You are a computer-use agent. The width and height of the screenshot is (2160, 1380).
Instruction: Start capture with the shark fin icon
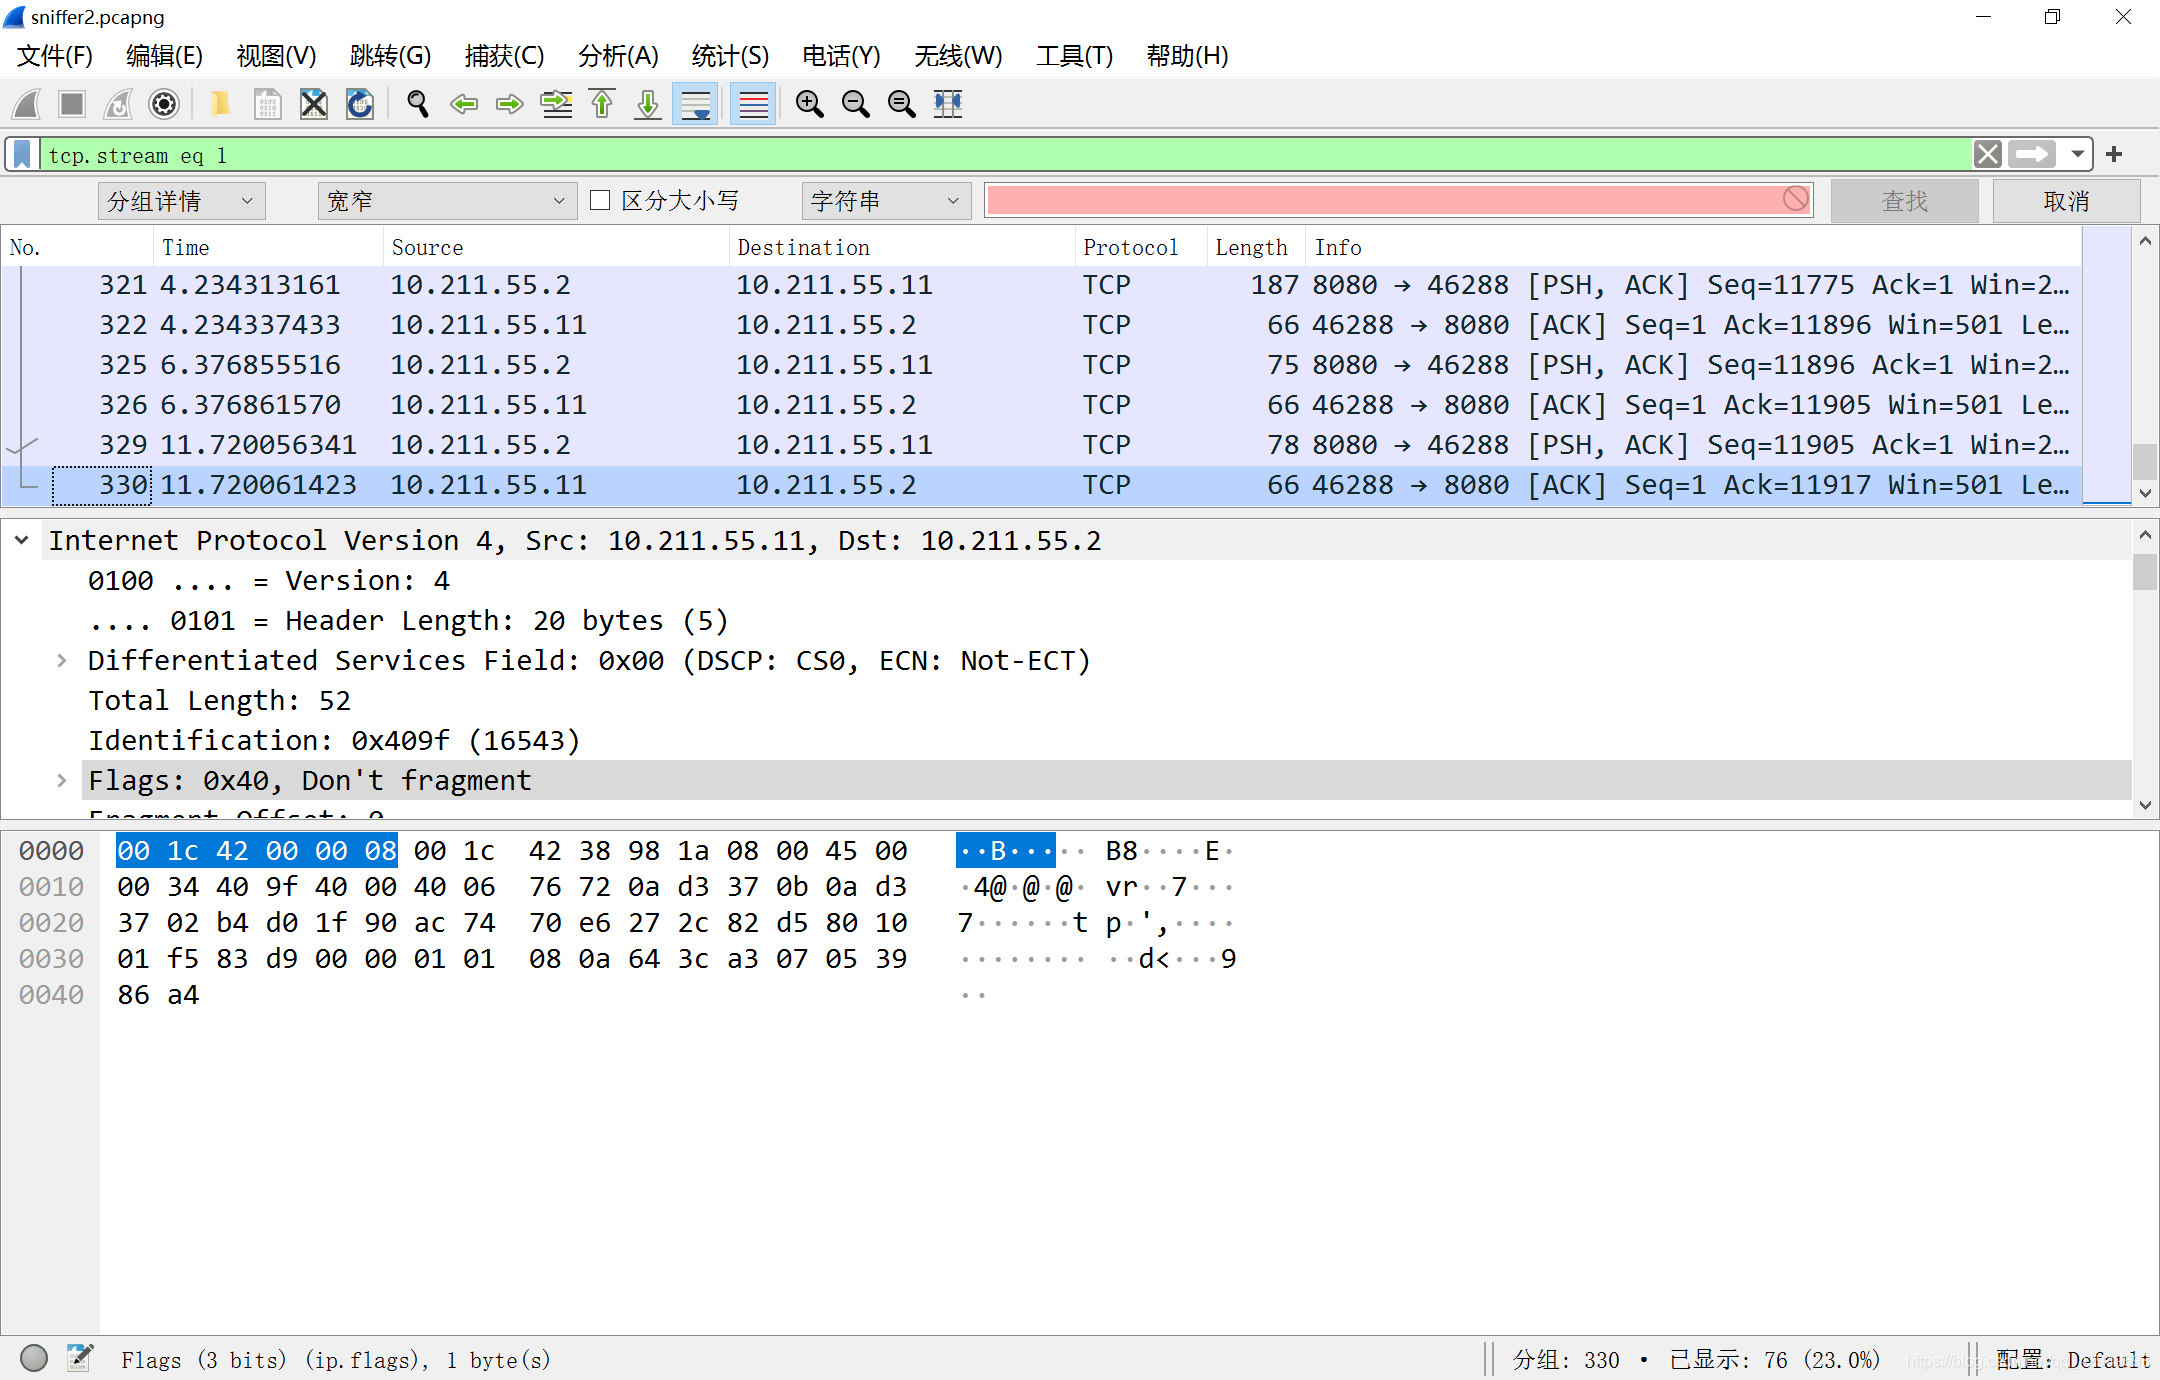[27, 104]
